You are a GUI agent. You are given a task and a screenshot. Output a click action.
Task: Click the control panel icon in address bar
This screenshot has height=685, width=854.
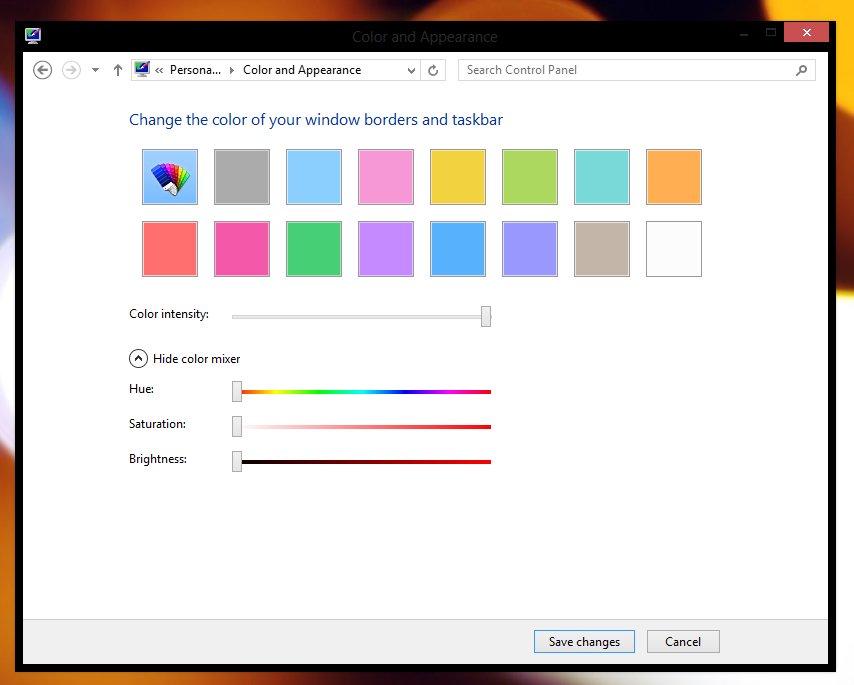[142, 70]
